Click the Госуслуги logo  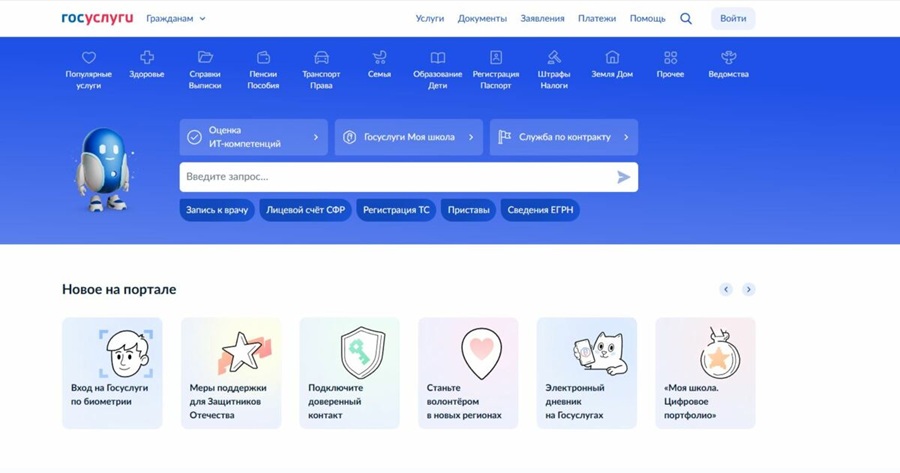pyautogui.click(x=97, y=18)
